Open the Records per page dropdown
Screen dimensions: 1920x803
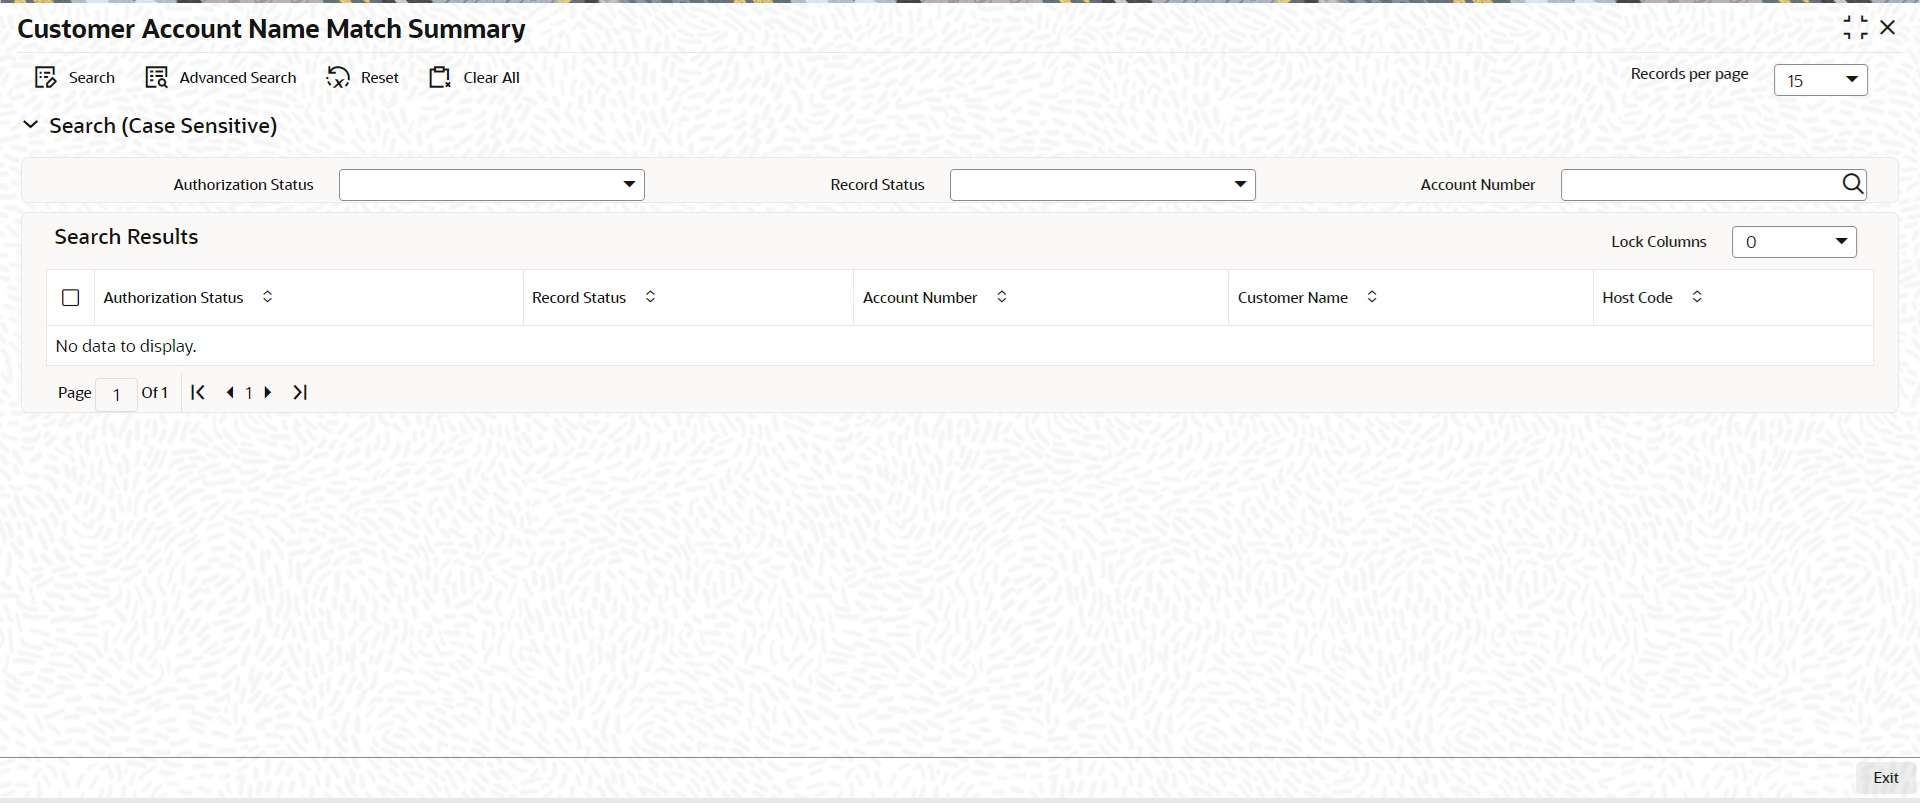(1820, 80)
